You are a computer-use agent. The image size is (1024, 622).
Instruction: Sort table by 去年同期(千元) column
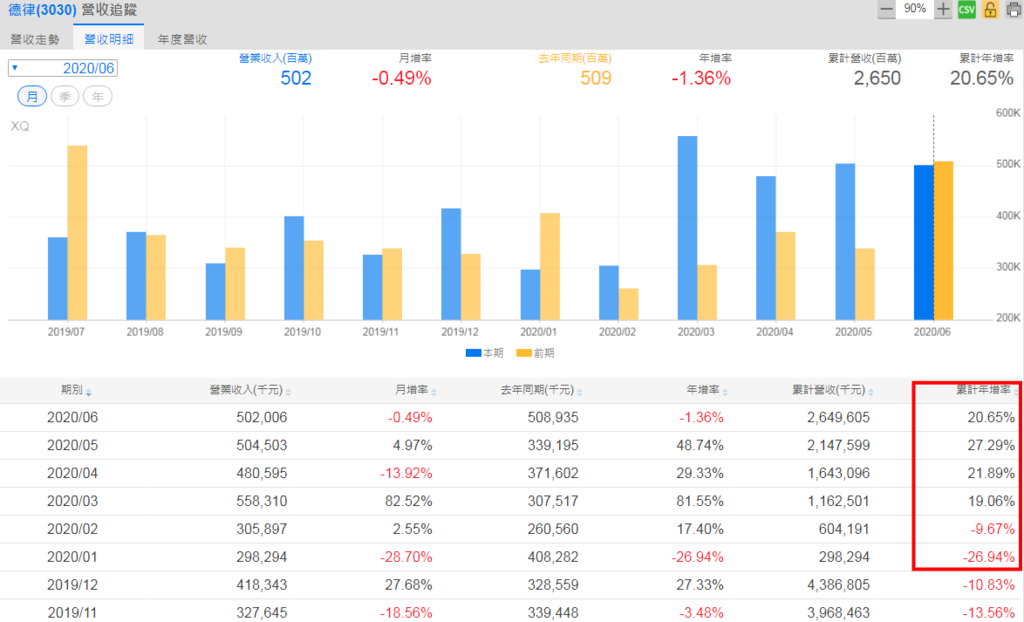coord(541,390)
